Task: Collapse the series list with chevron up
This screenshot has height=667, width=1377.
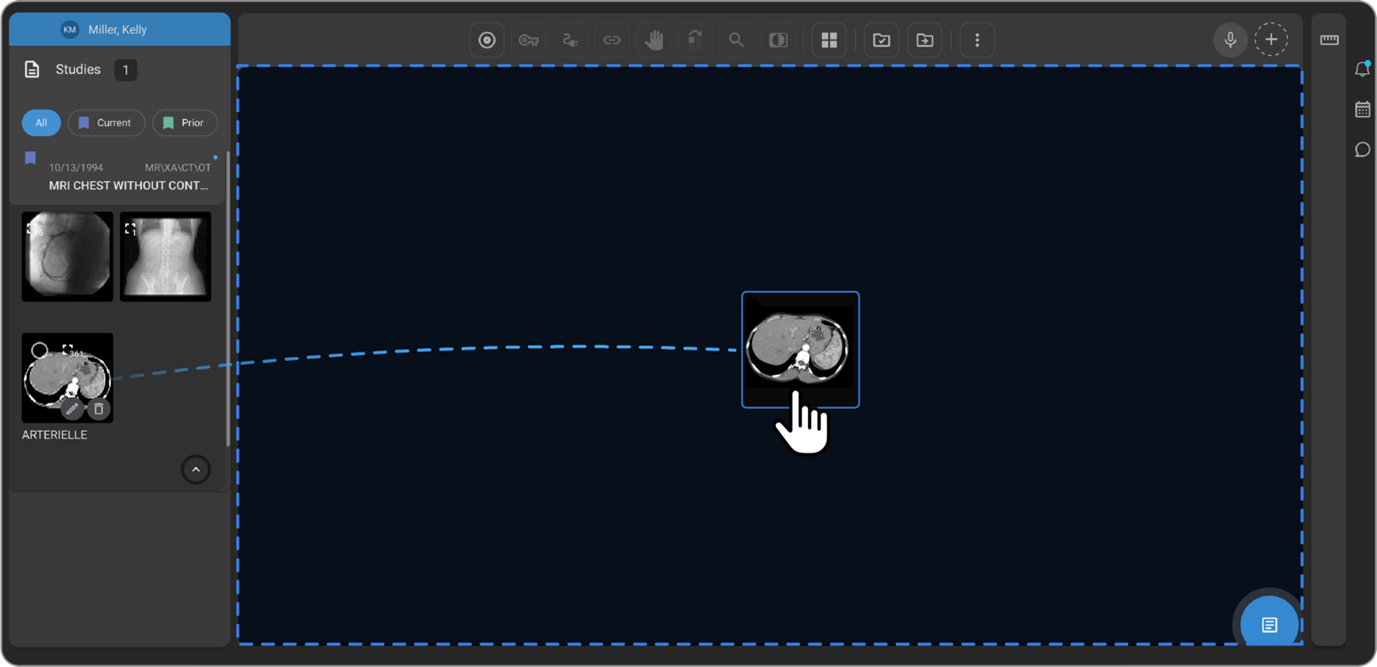Action: (x=196, y=469)
